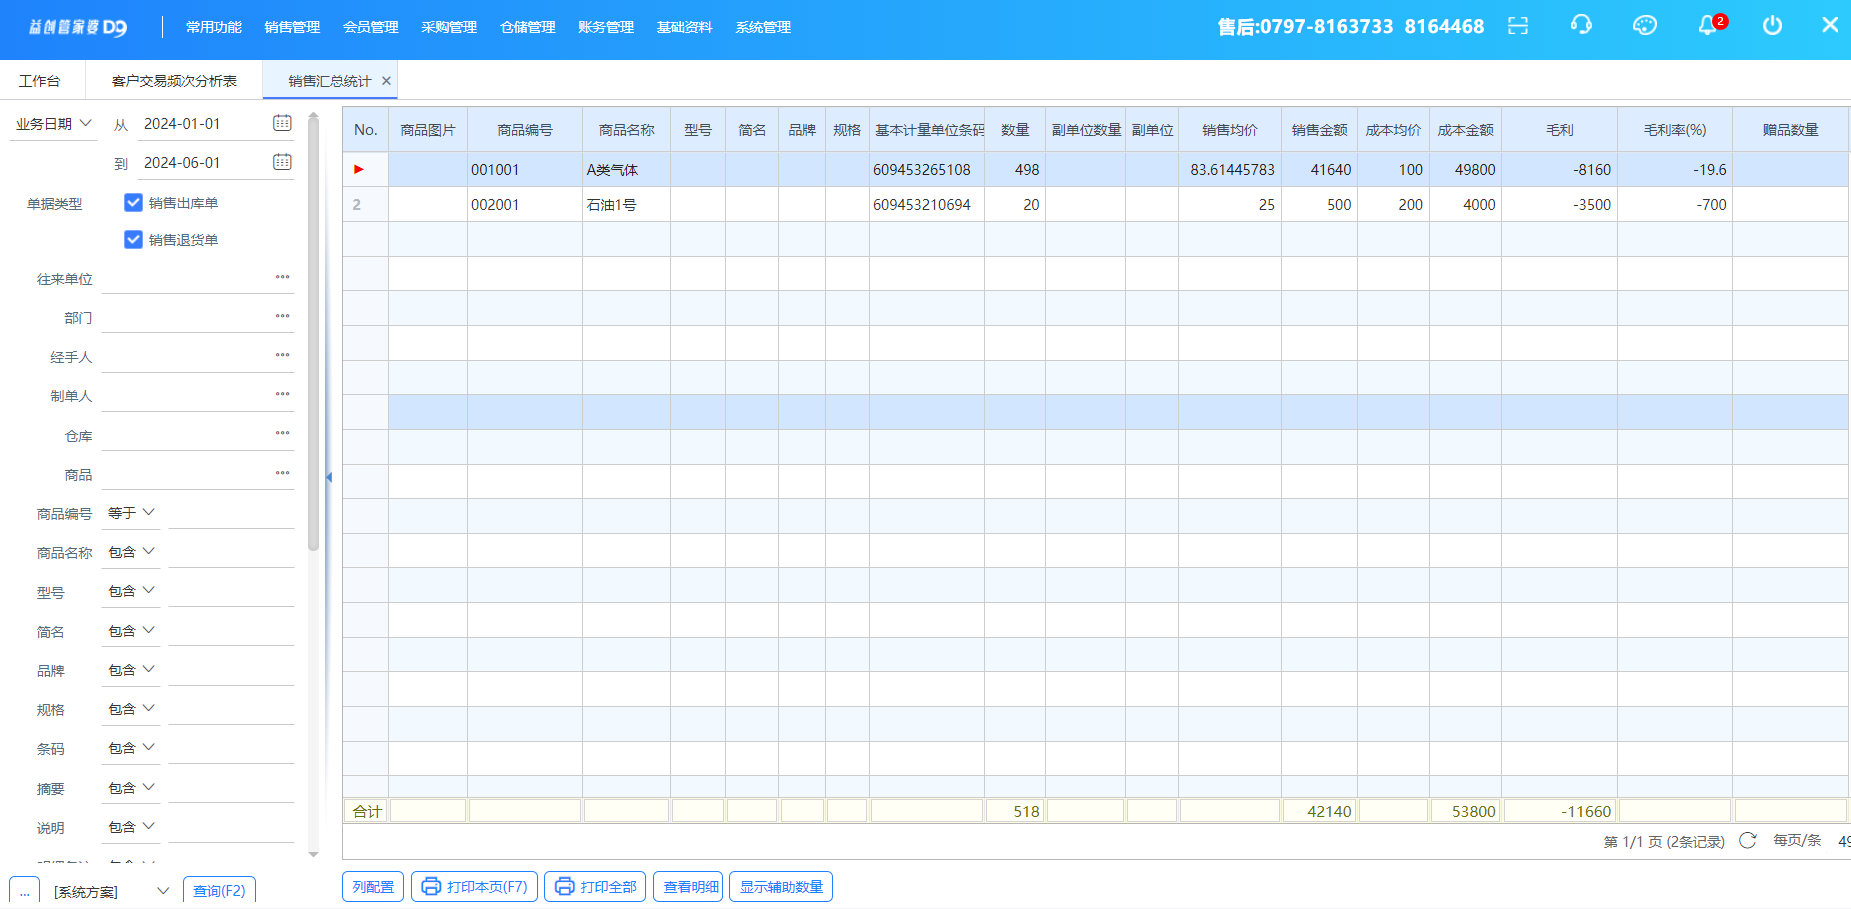Open 规格 operator dropdown

point(131,709)
